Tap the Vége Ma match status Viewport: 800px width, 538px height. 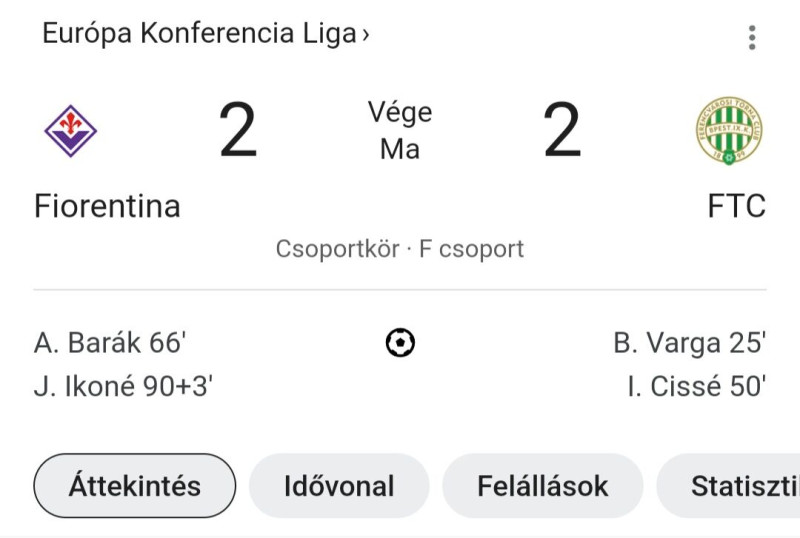point(400,131)
